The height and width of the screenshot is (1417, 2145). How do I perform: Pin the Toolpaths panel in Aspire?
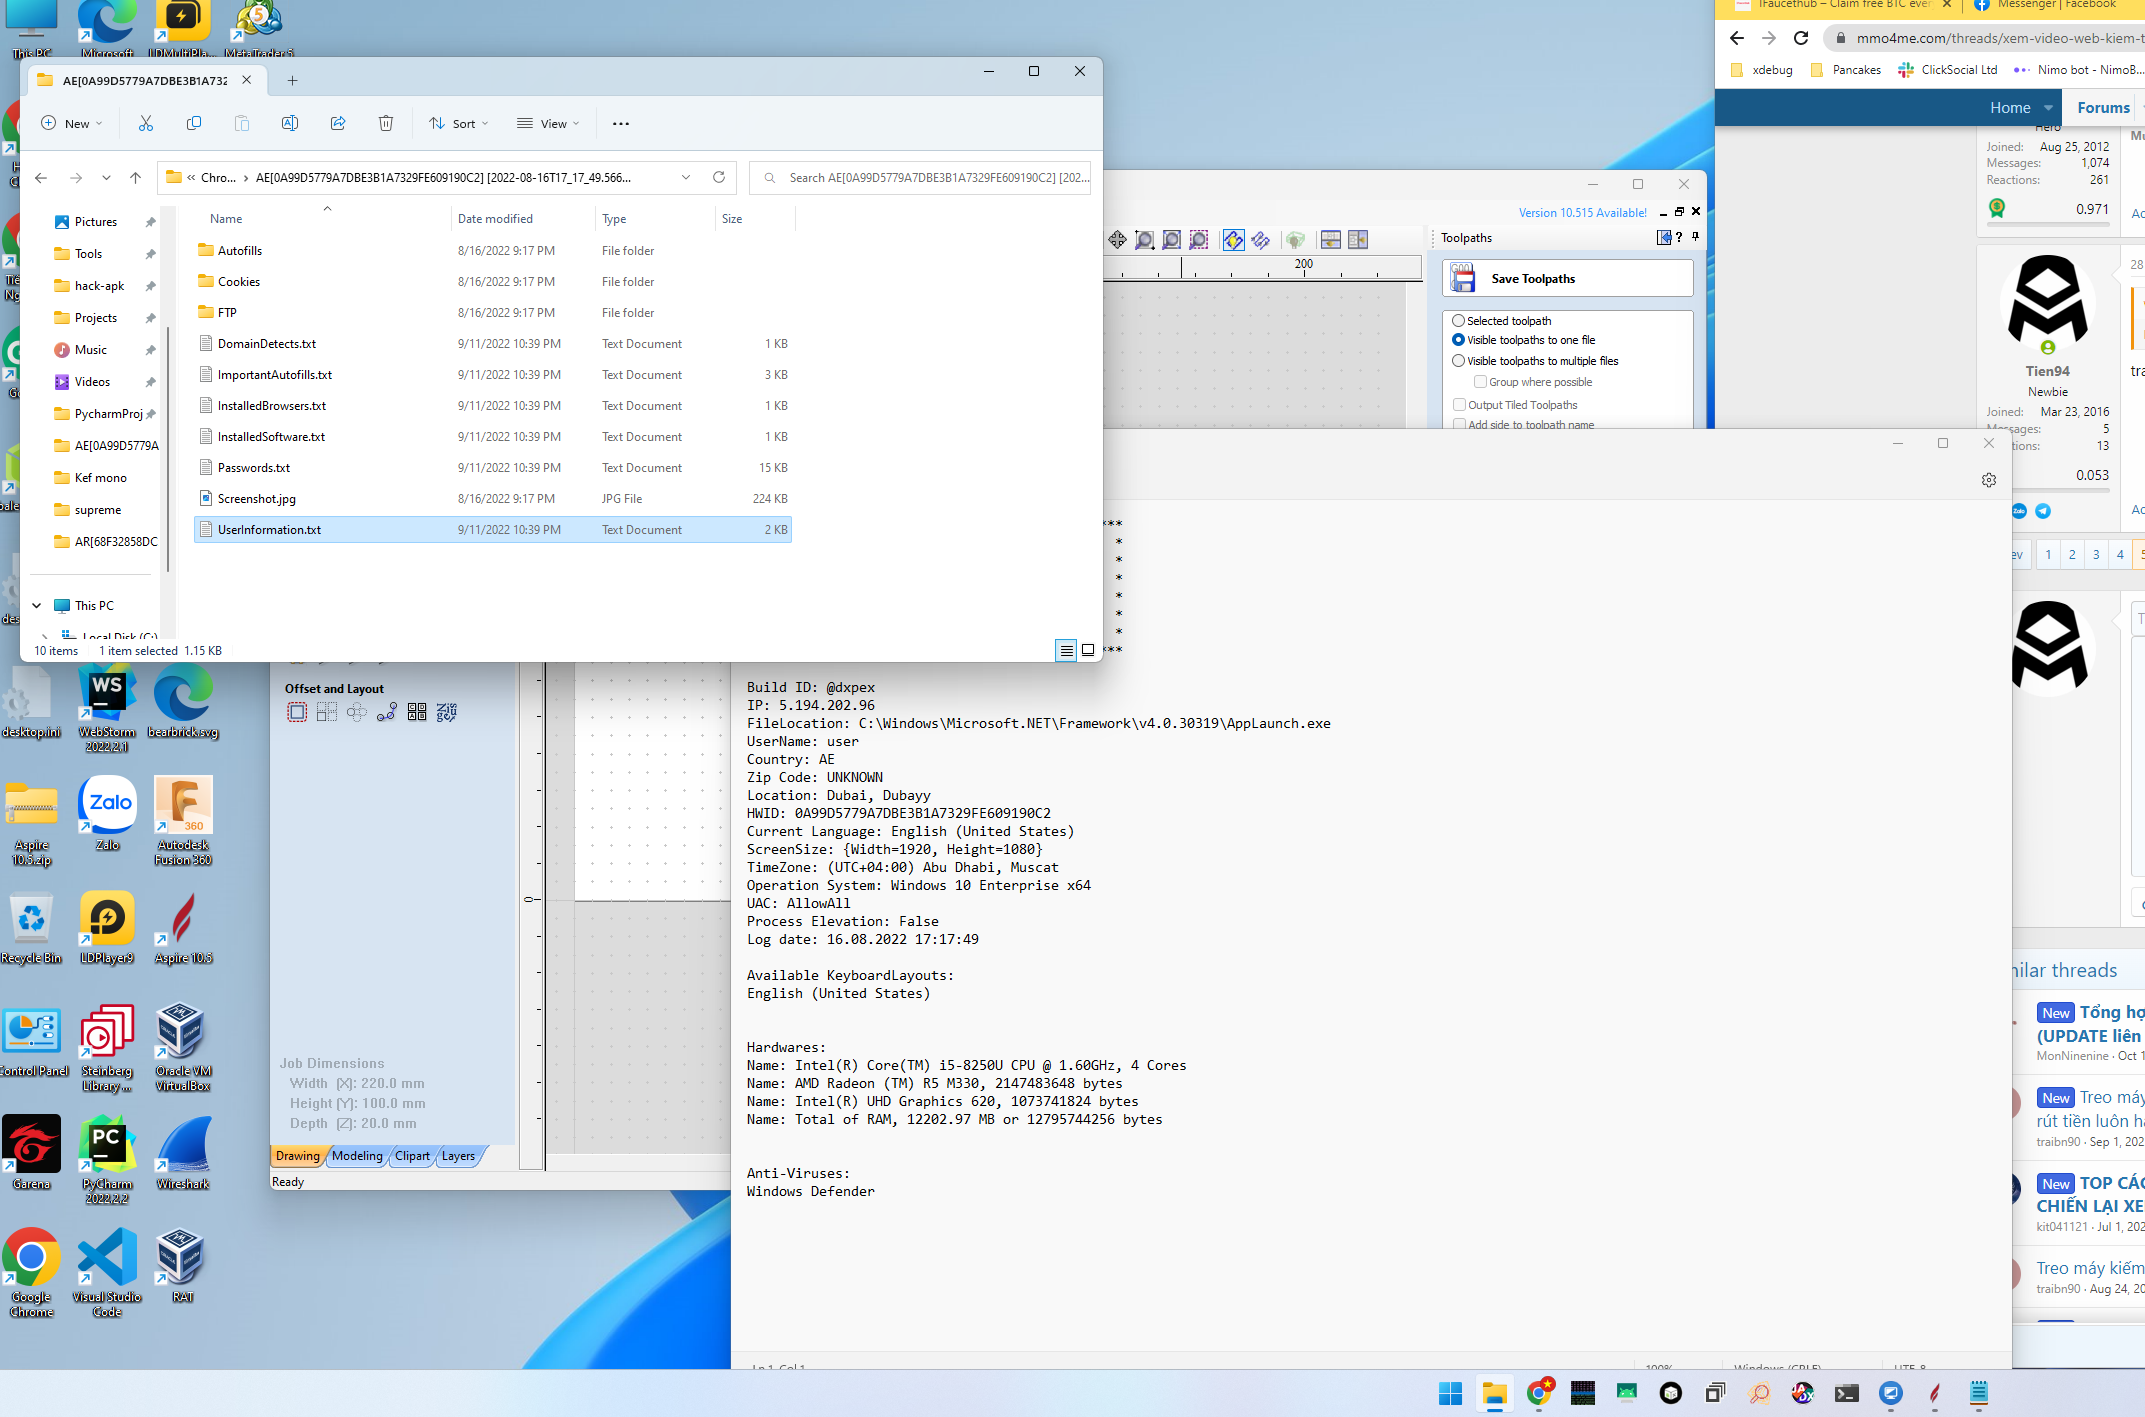pyautogui.click(x=1696, y=237)
